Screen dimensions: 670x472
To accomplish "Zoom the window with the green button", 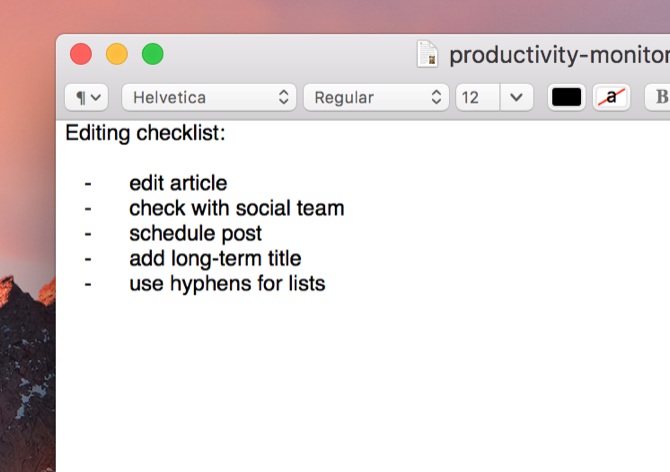I will pyautogui.click(x=152, y=54).
